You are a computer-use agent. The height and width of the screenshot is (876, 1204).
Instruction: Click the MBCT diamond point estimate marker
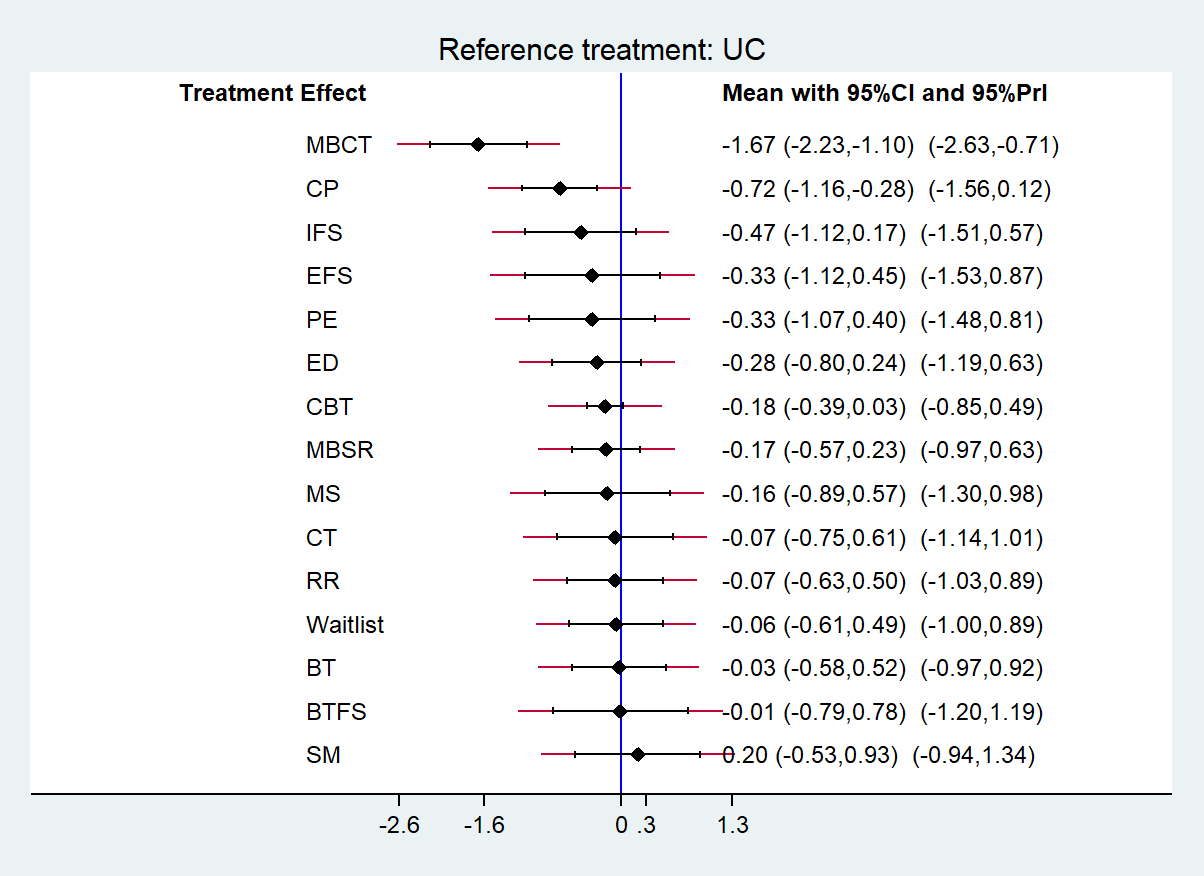coord(478,145)
